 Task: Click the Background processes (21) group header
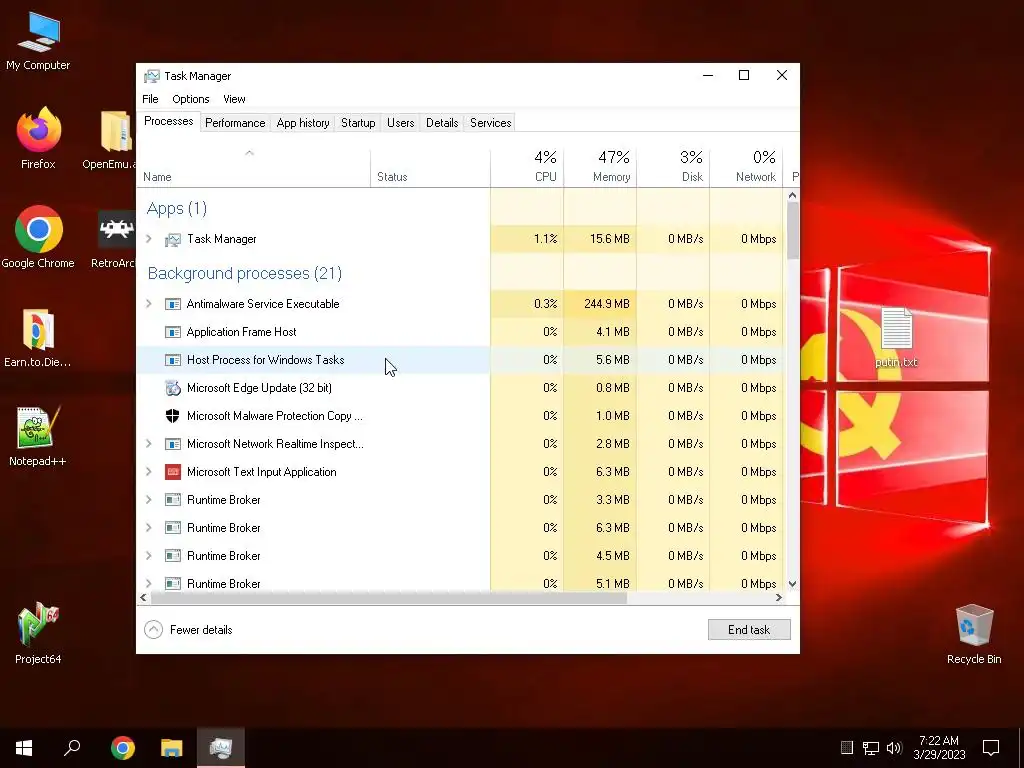245,273
